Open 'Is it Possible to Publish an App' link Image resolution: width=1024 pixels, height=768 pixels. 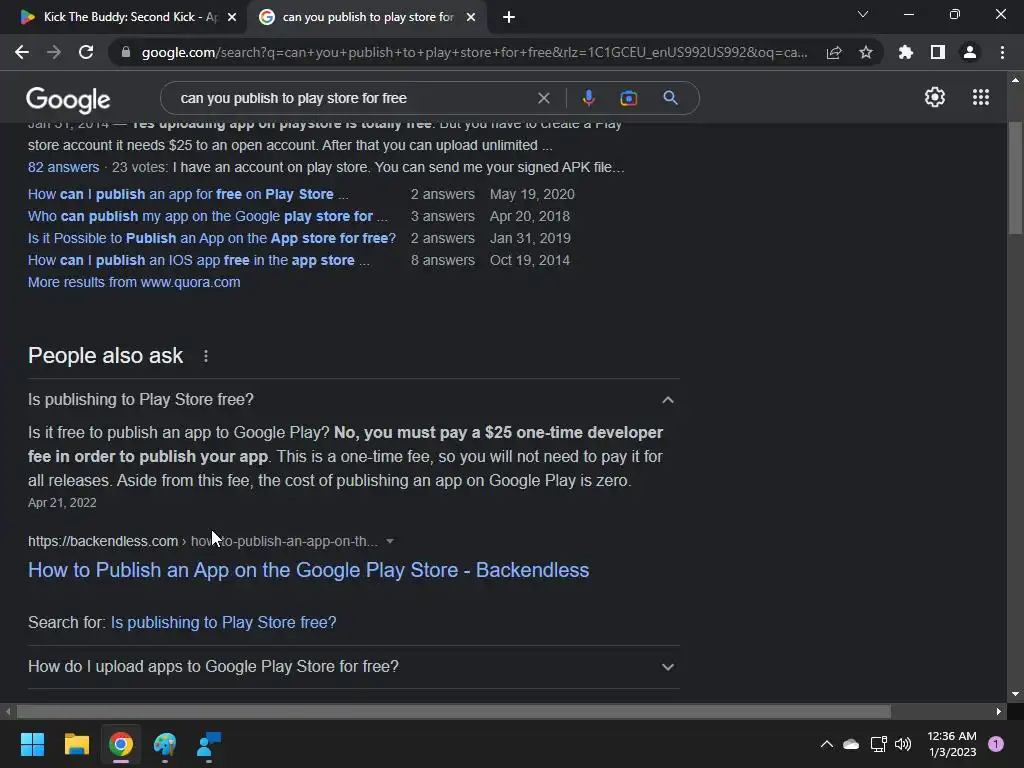click(x=212, y=238)
